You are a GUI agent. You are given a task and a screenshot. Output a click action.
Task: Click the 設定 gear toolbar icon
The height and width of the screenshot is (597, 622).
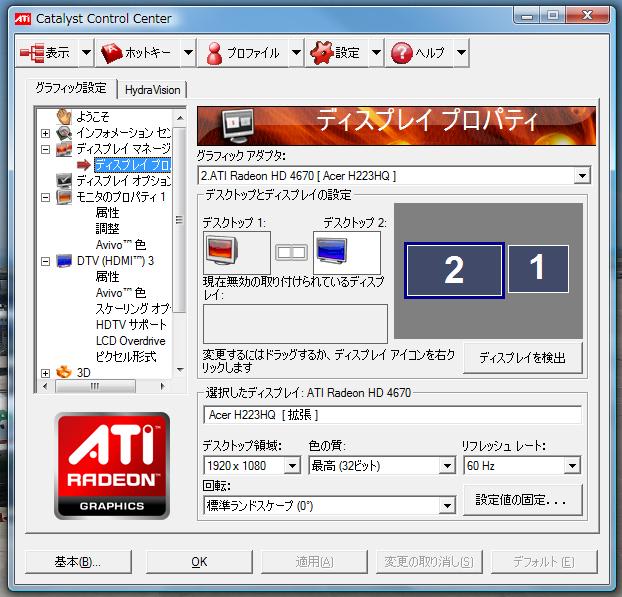tap(321, 53)
